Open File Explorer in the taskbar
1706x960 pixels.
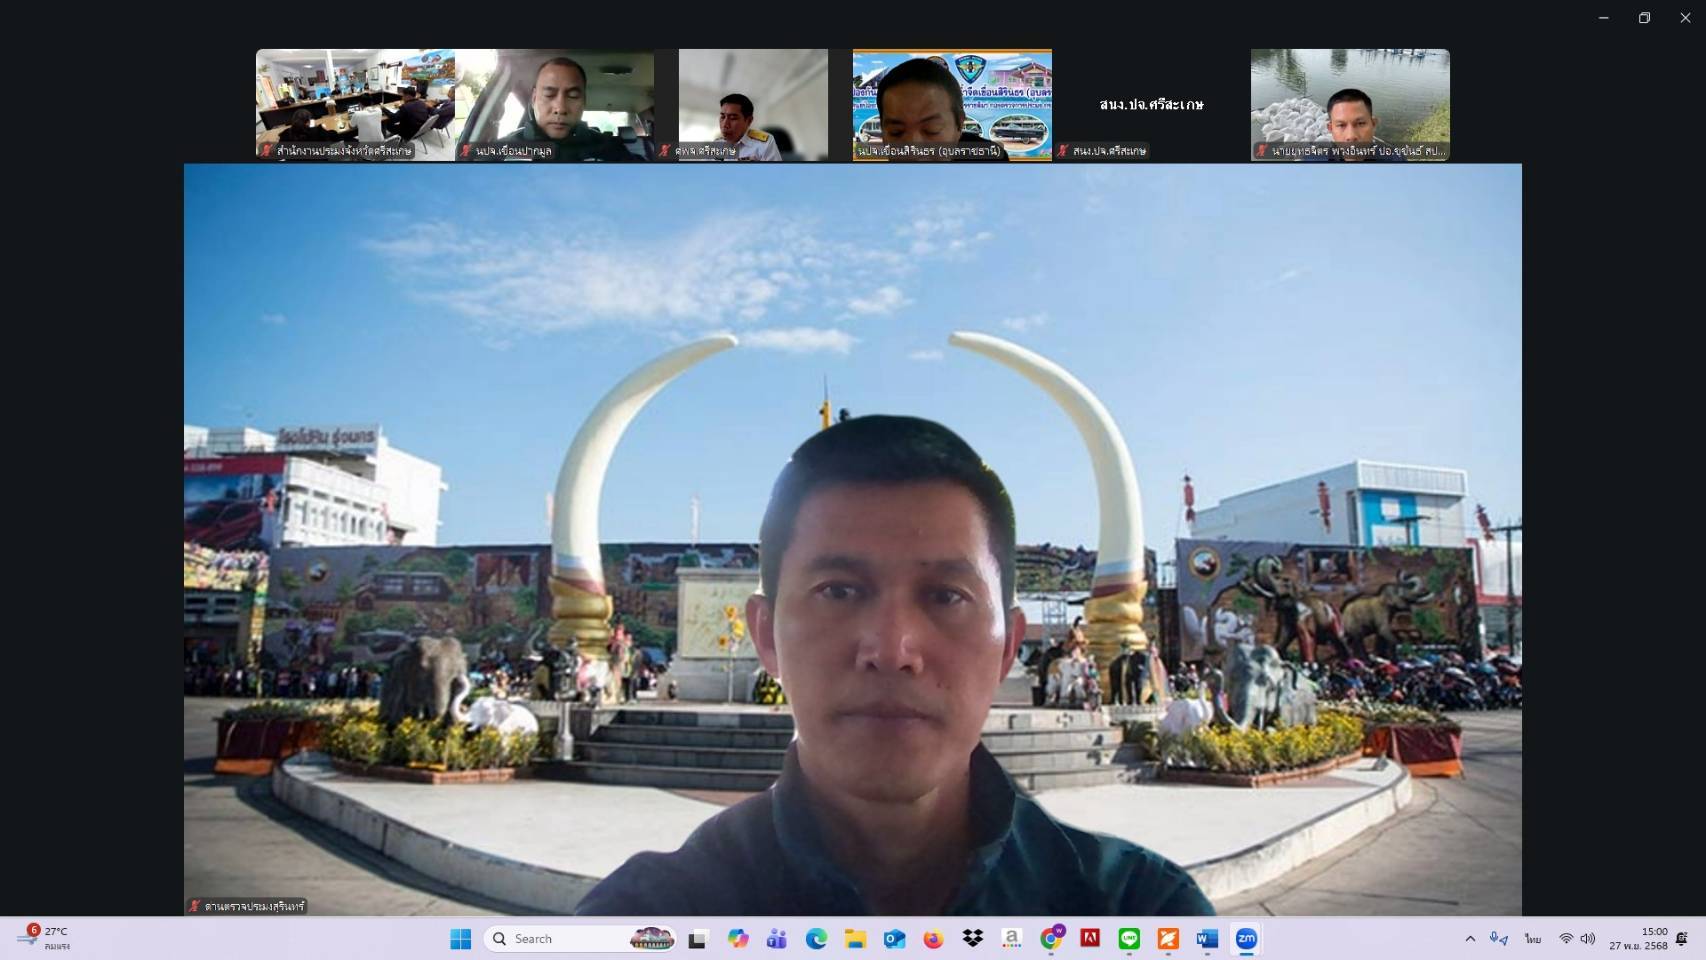click(855, 939)
